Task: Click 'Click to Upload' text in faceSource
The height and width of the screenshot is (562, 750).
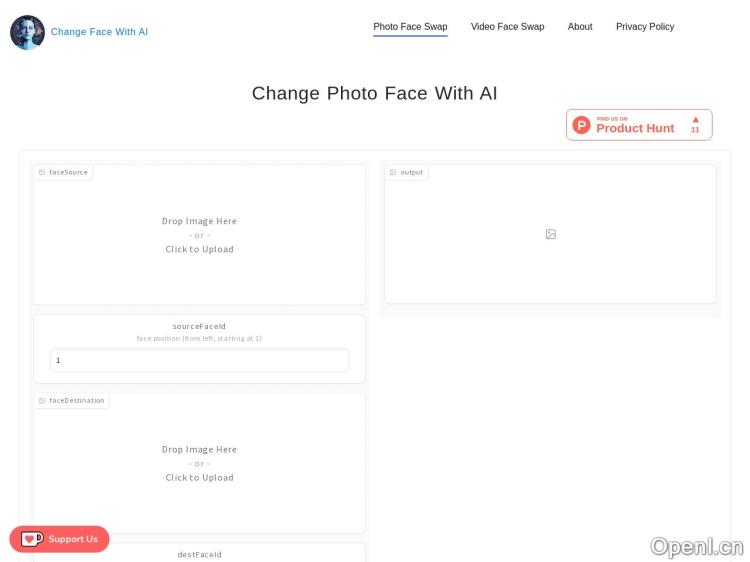Action: 199,249
